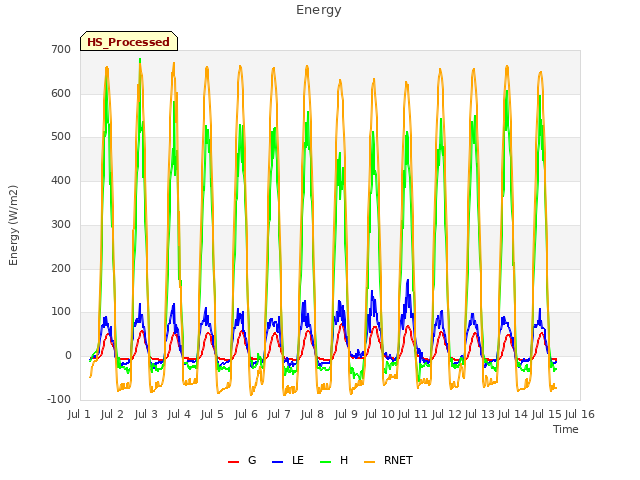Click the orange RNET legend swatch
The height and width of the screenshot is (480, 640).
[369, 461]
